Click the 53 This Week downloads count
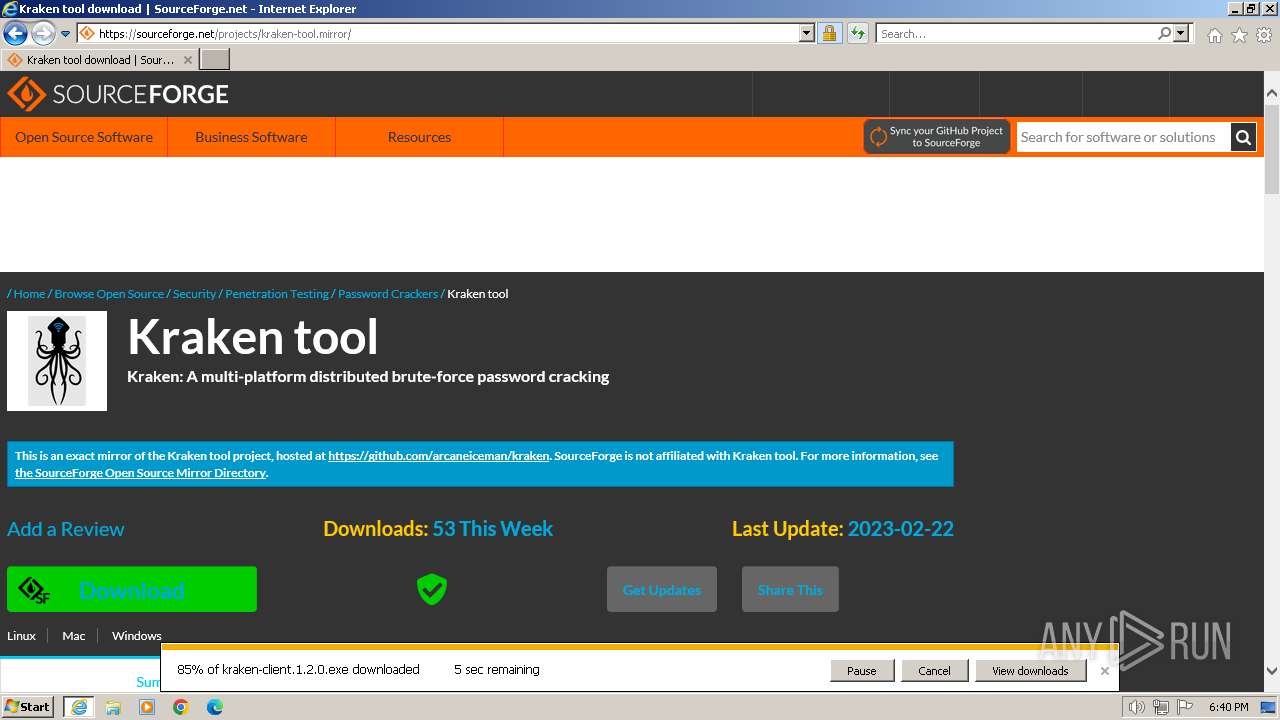Screen dimensions: 1280x720 click(x=493, y=529)
